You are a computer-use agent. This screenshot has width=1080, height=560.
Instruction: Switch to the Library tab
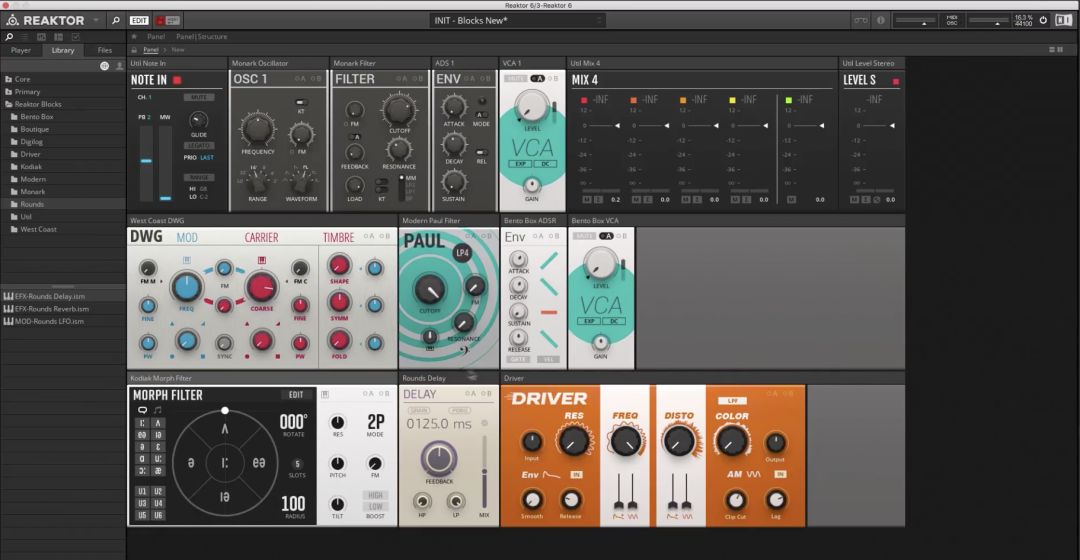[63, 50]
